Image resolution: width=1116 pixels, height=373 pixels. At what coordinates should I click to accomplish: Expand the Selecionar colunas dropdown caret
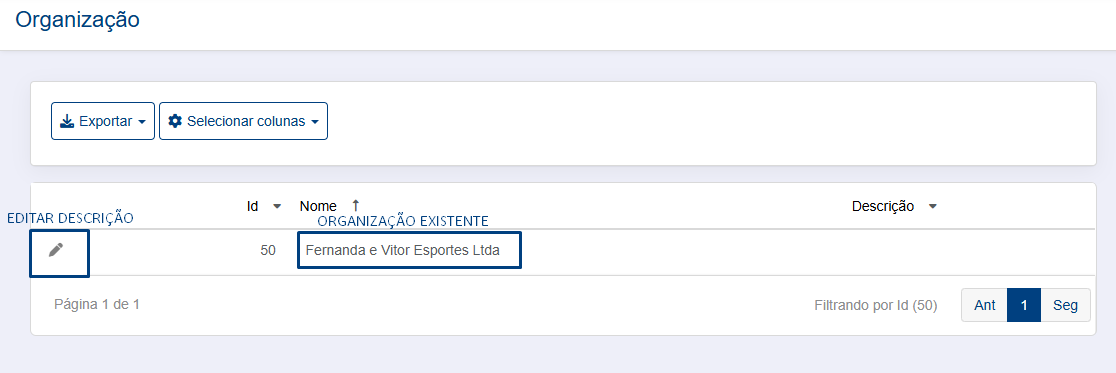pyautogui.click(x=315, y=122)
